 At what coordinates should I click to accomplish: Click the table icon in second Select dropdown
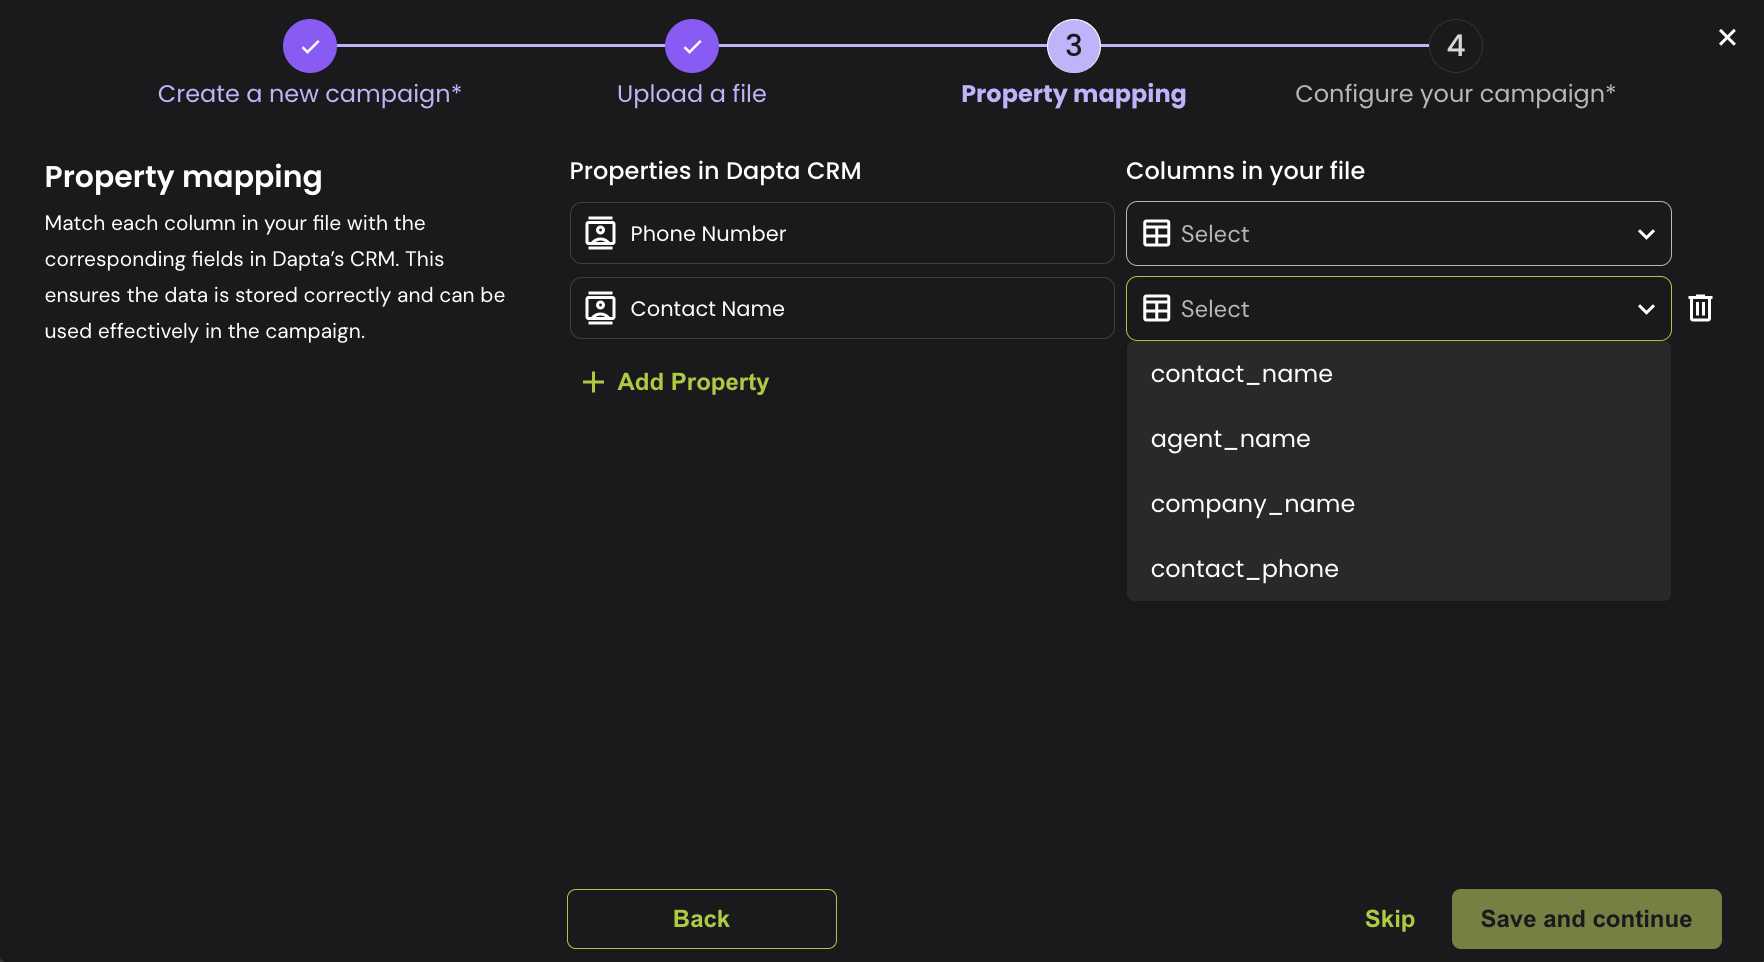(1156, 309)
